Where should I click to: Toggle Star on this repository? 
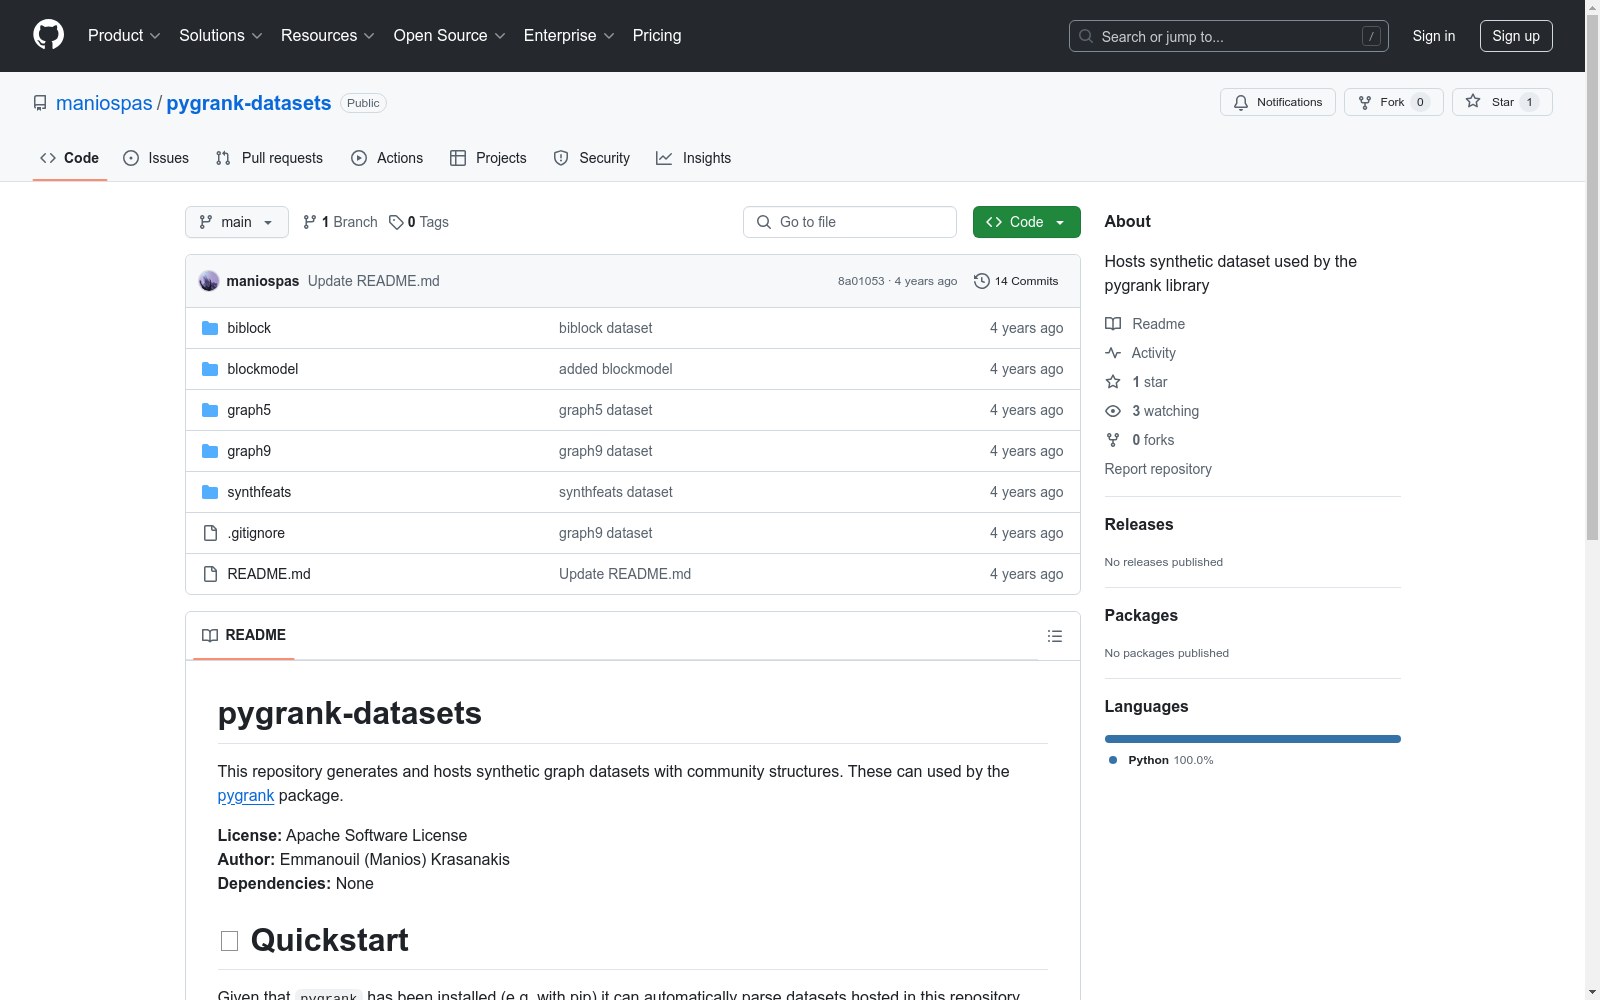tap(1502, 102)
